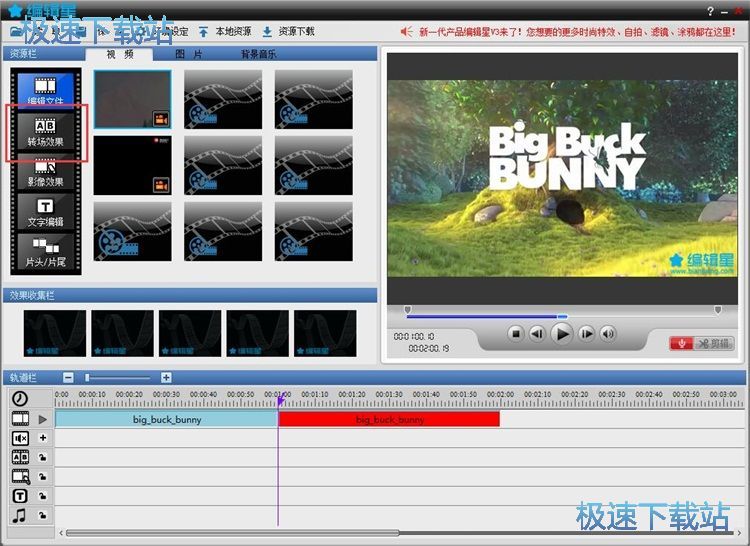Click the timeline scroll left arrow

61,533
